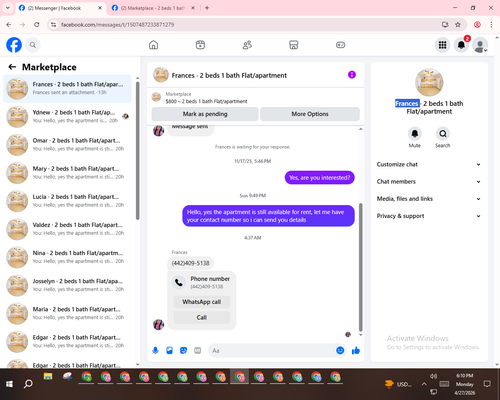The image size is (500, 400).
Task: Open the Reels video icon
Action: 200,45
